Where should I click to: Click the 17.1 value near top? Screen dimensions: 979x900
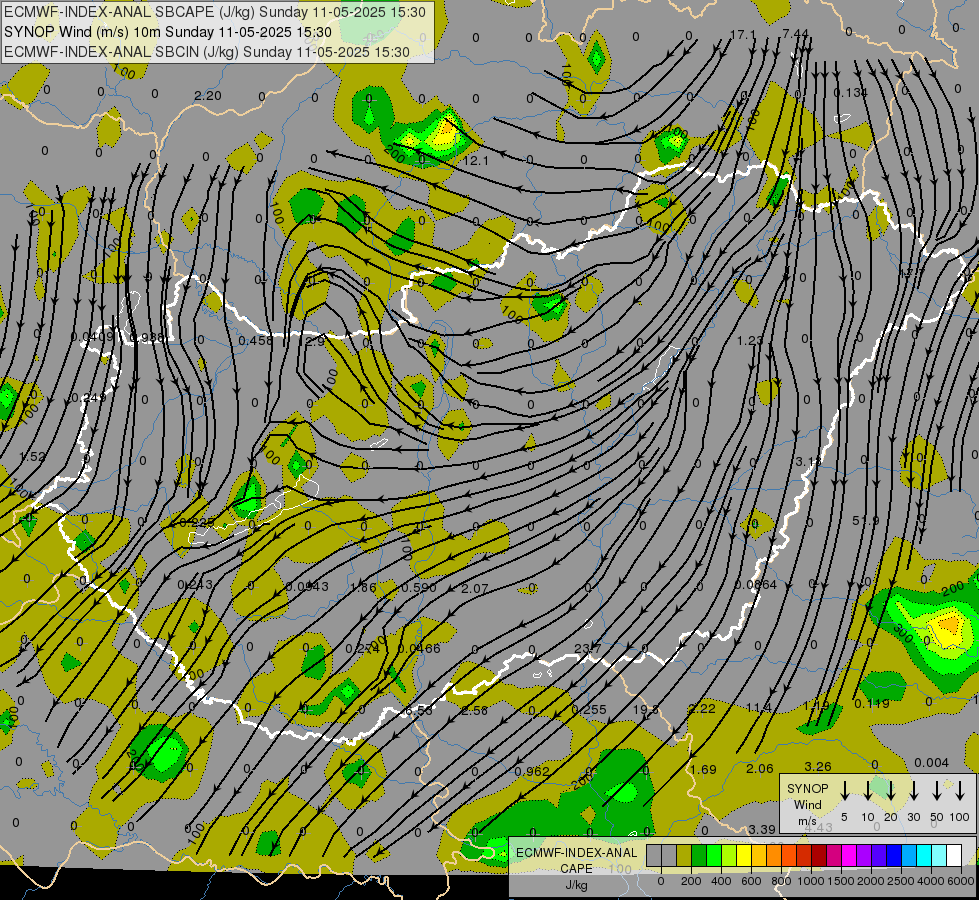coord(743,34)
